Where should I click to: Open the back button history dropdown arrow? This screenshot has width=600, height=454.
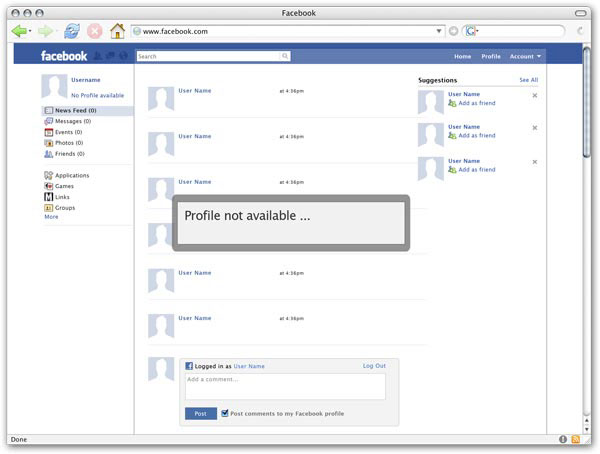(x=30, y=31)
